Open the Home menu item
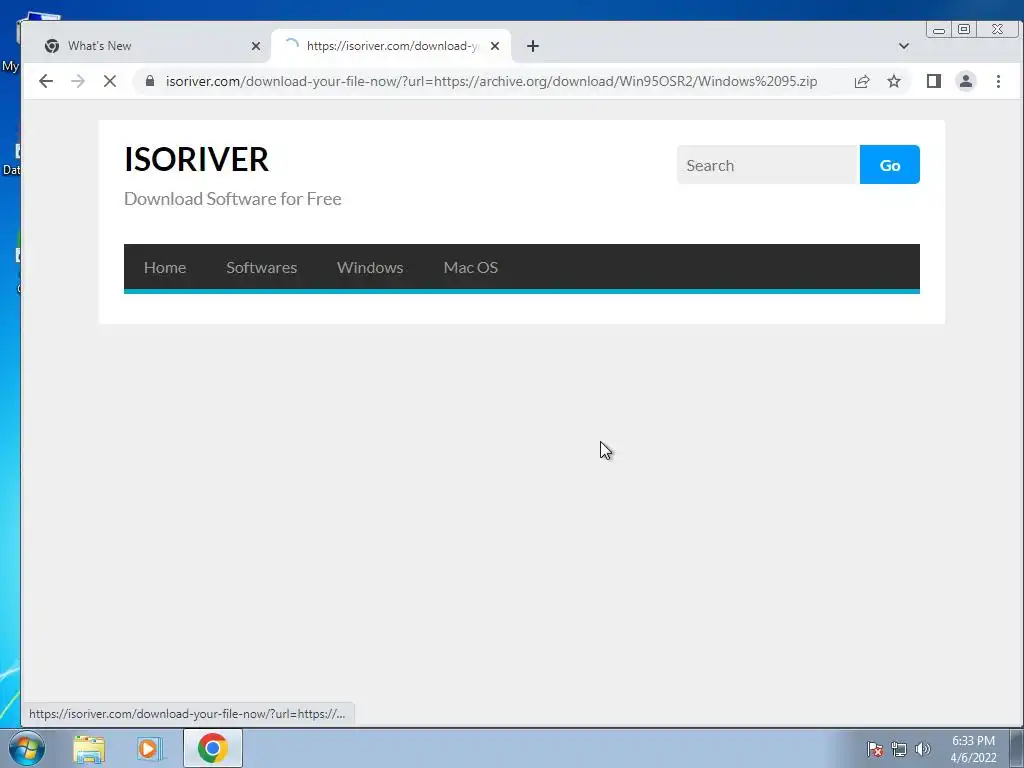This screenshot has height=768, width=1024. click(x=165, y=267)
